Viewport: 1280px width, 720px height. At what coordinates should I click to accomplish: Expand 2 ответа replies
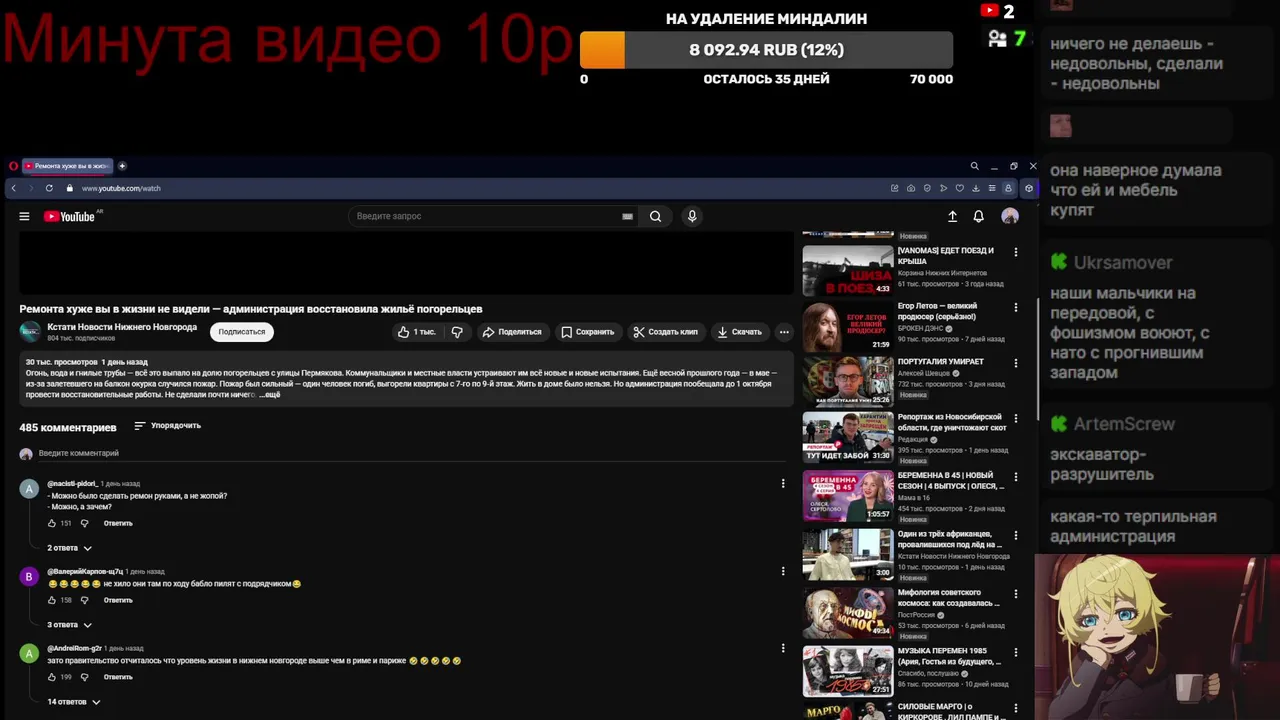click(x=69, y=548)
